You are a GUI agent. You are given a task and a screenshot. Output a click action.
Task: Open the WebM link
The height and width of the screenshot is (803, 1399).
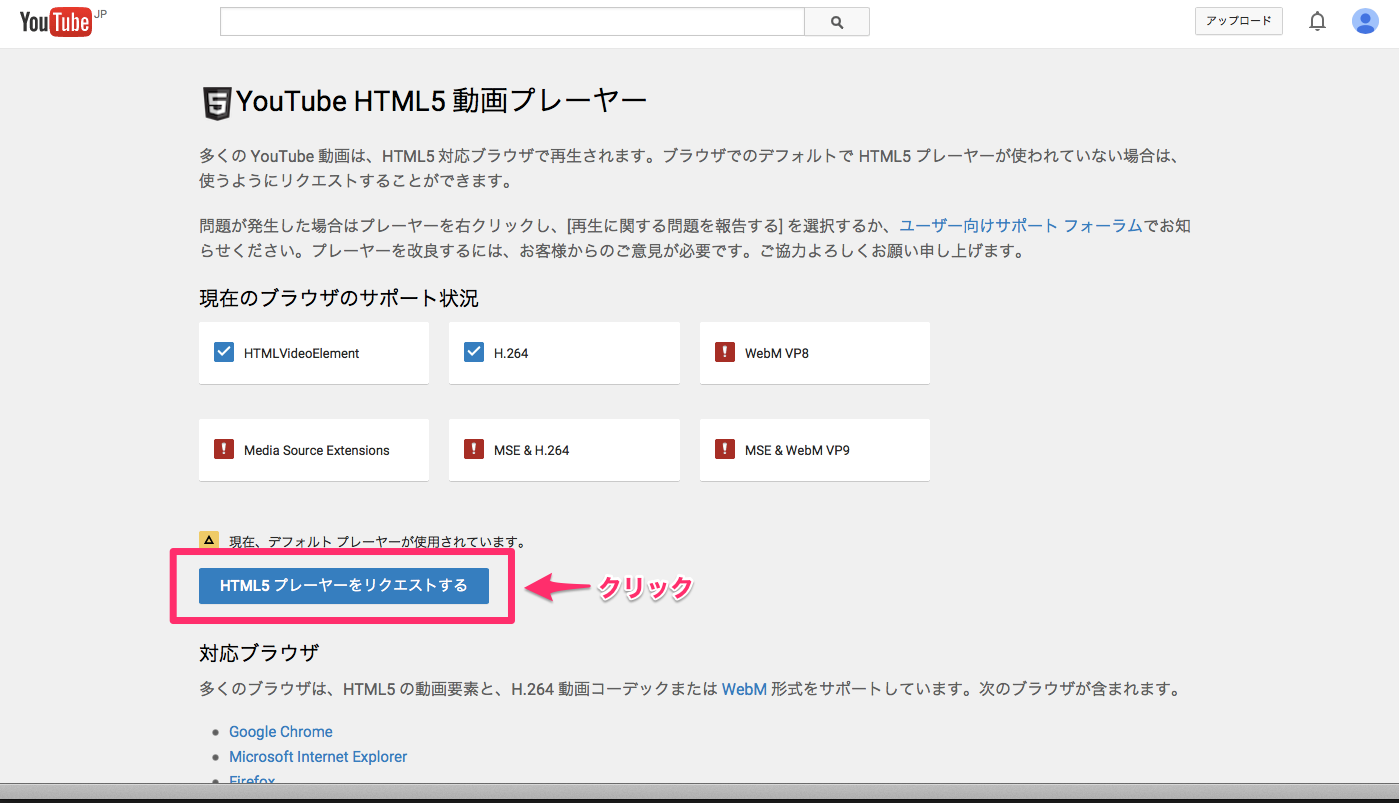pyautogui.click(x=744, y=689)
